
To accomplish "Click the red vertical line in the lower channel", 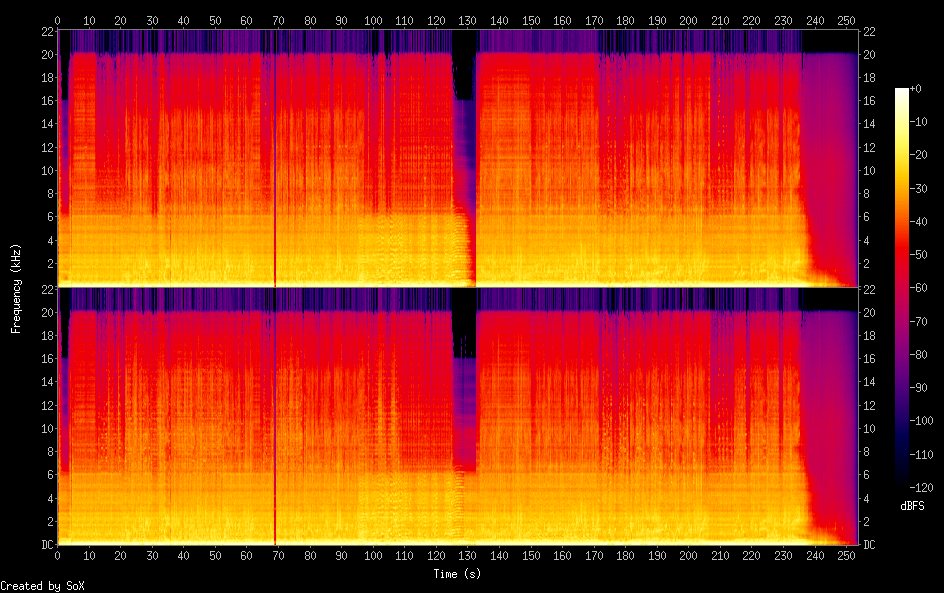I will pyautogui.click(x=275, y=420).
